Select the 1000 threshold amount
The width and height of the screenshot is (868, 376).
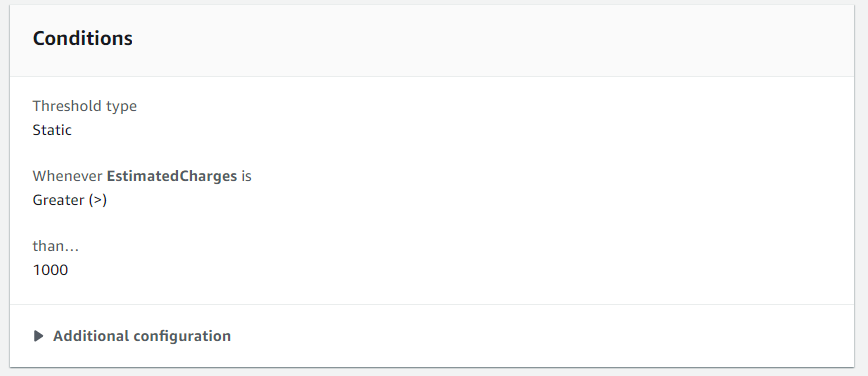pos(50,270)
